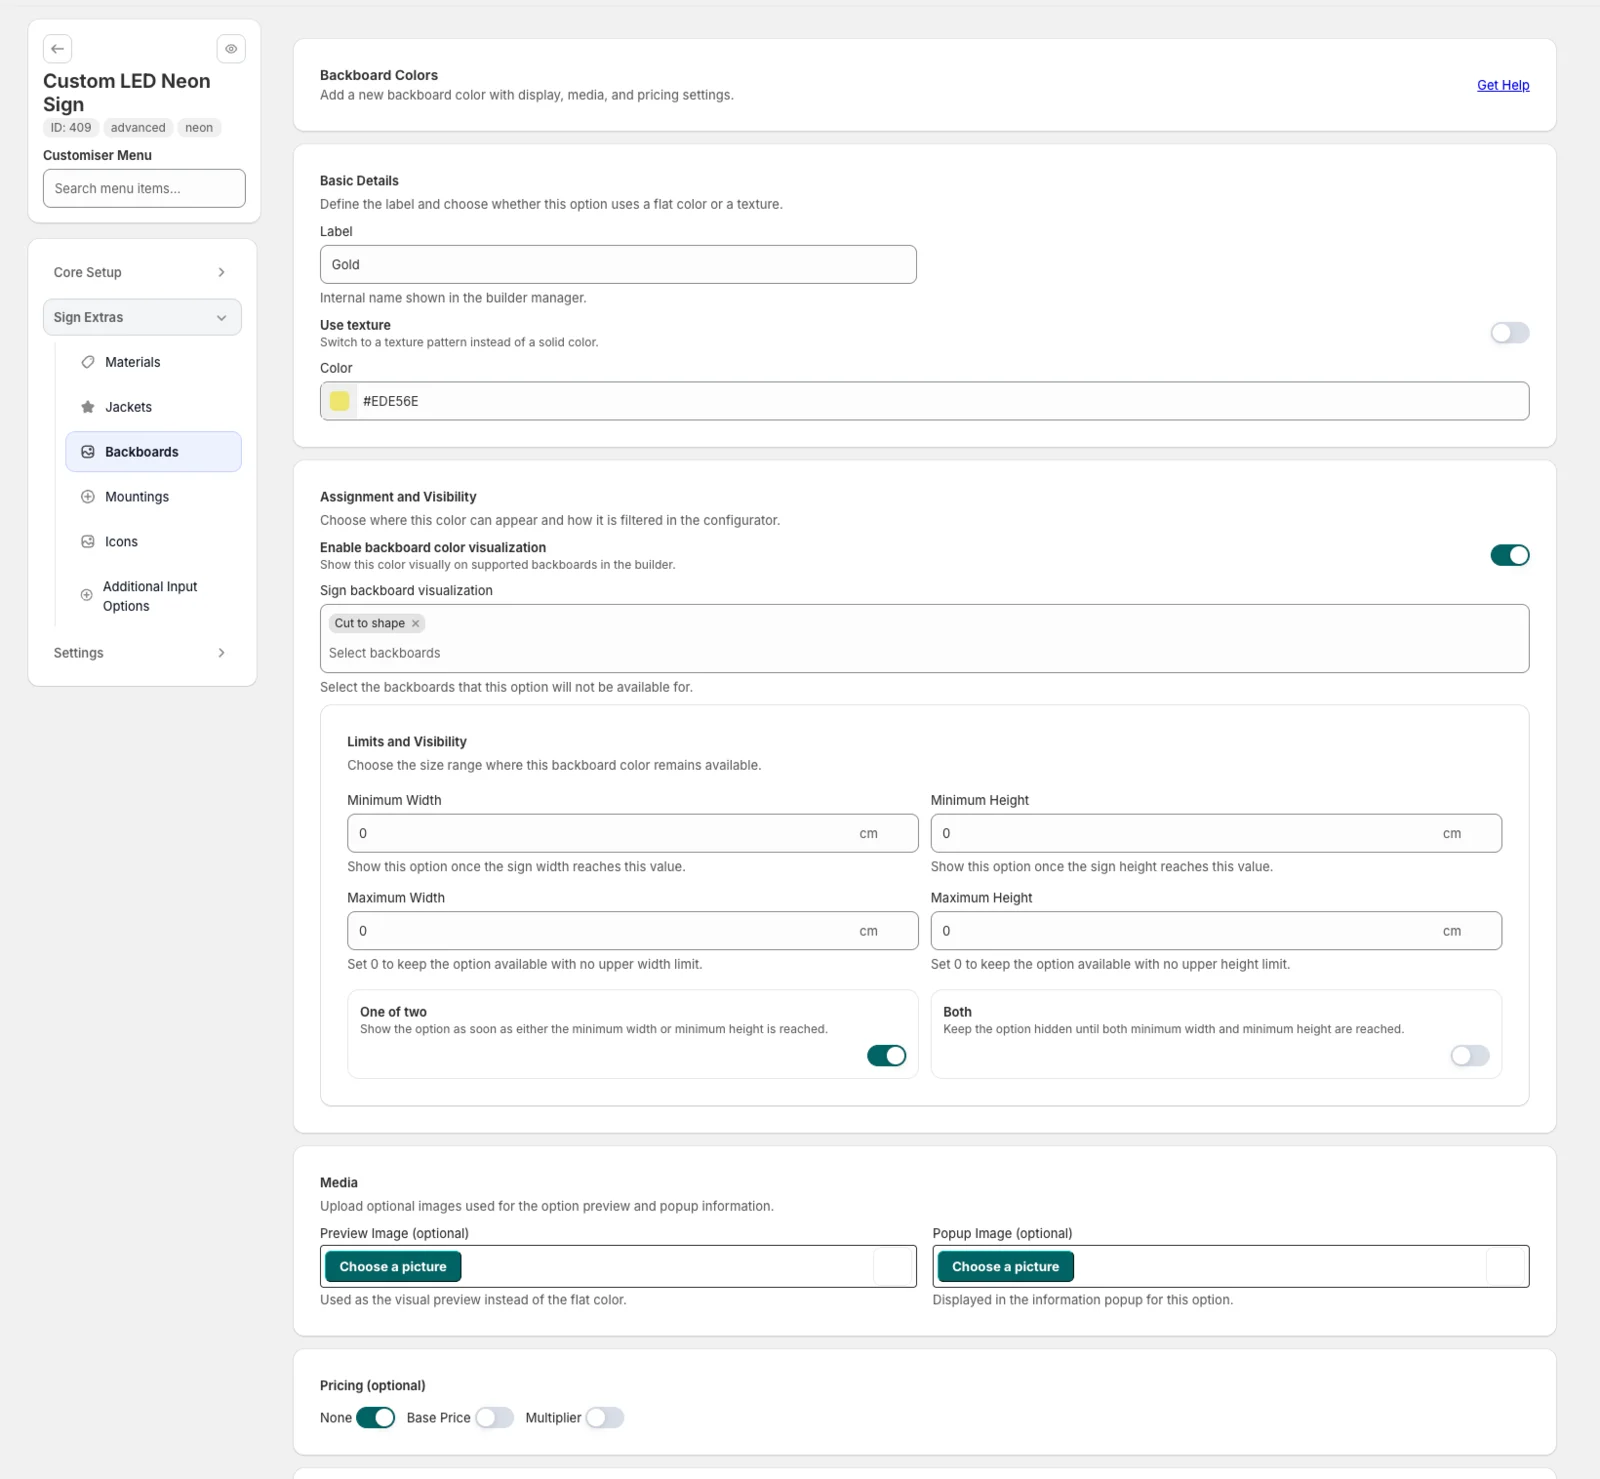Enable the Both toggle
The width and height of the screenshot is (1600, 1479).
click(1469, 1056)
